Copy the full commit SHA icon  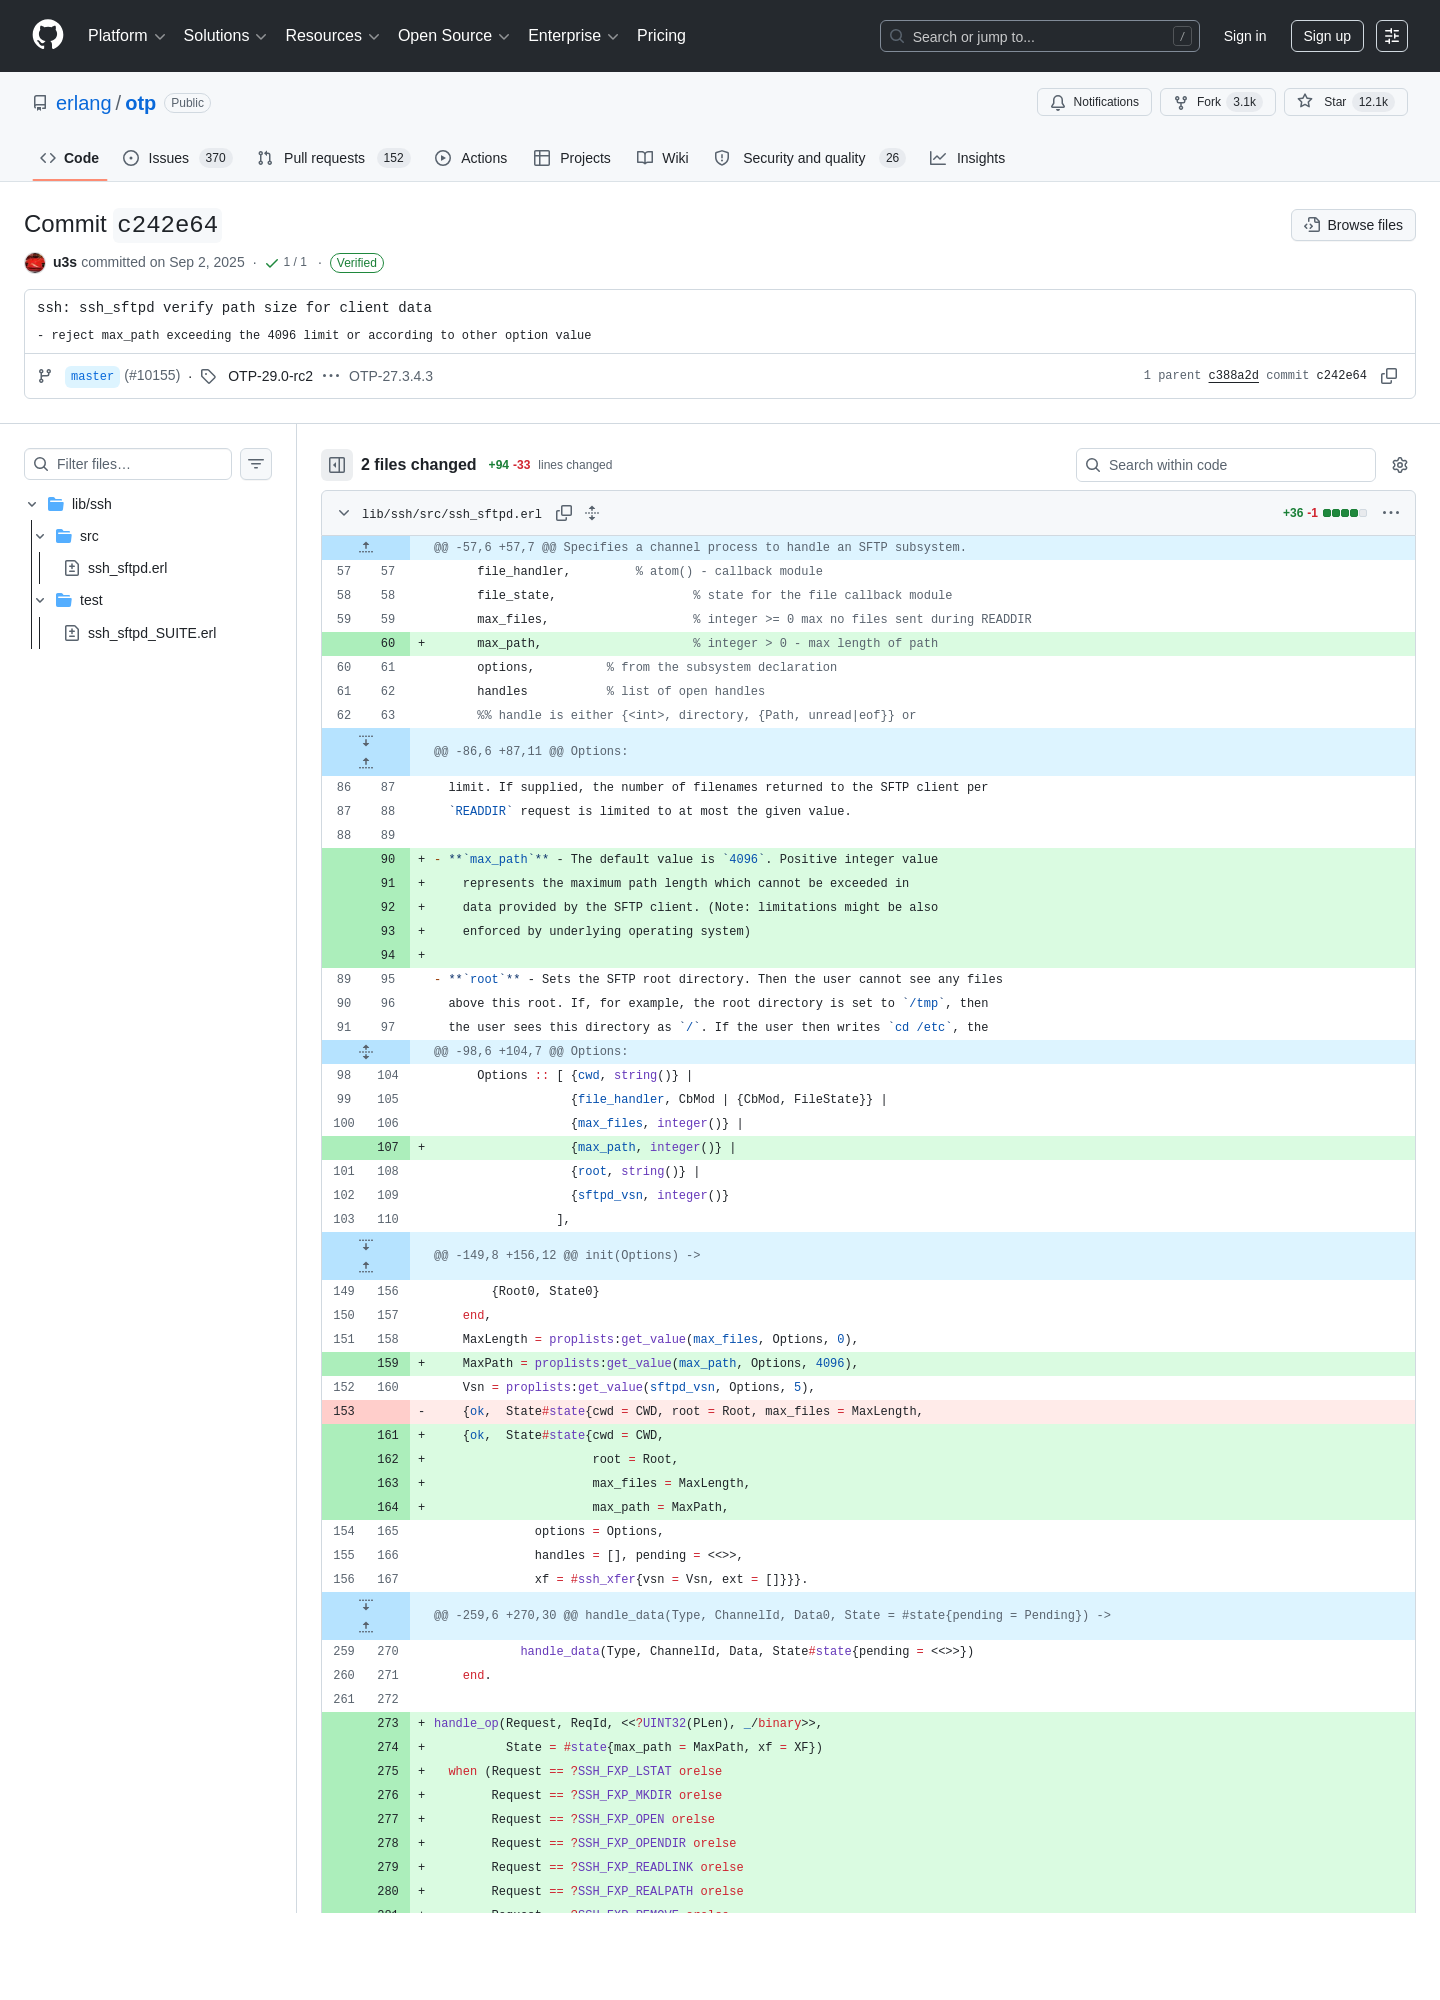point(1389,376)
